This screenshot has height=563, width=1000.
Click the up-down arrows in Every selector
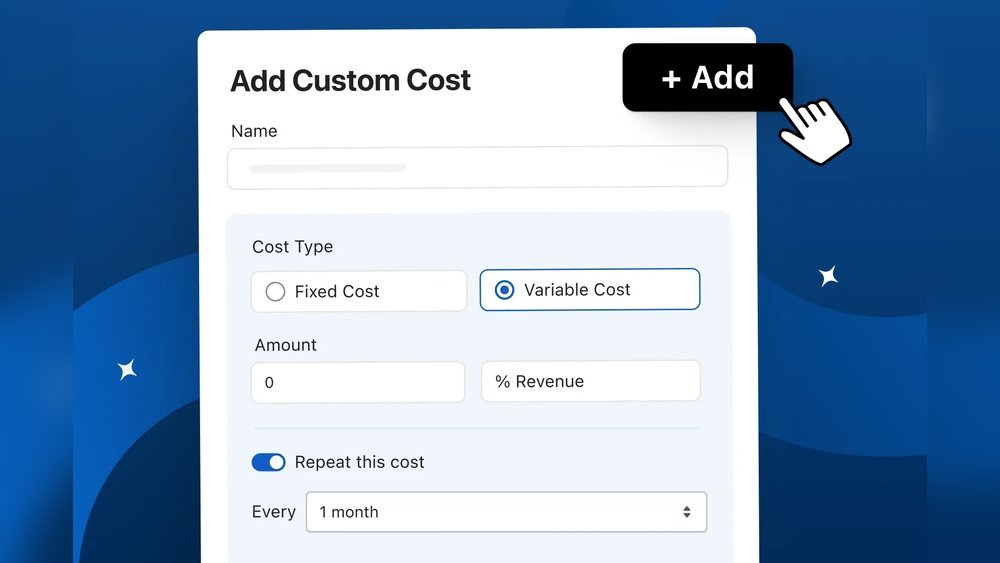(x=686, y=512)
